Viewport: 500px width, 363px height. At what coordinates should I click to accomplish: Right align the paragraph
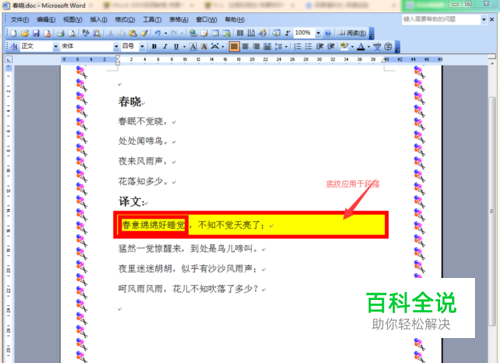point(256,46)
